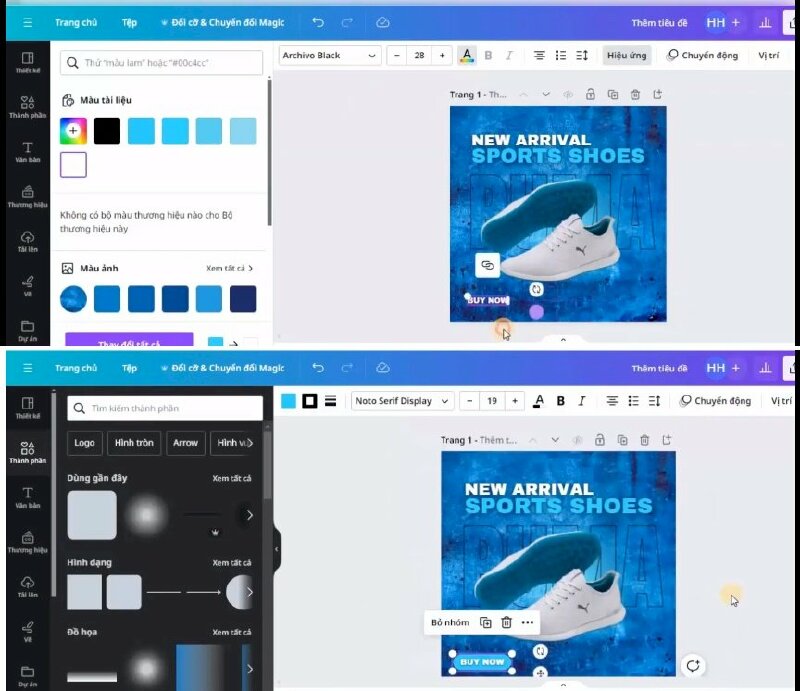This screenshot has width=800, height=691.
Task: Open the Archivo Black font dropdown
Action: pos(330,55)
